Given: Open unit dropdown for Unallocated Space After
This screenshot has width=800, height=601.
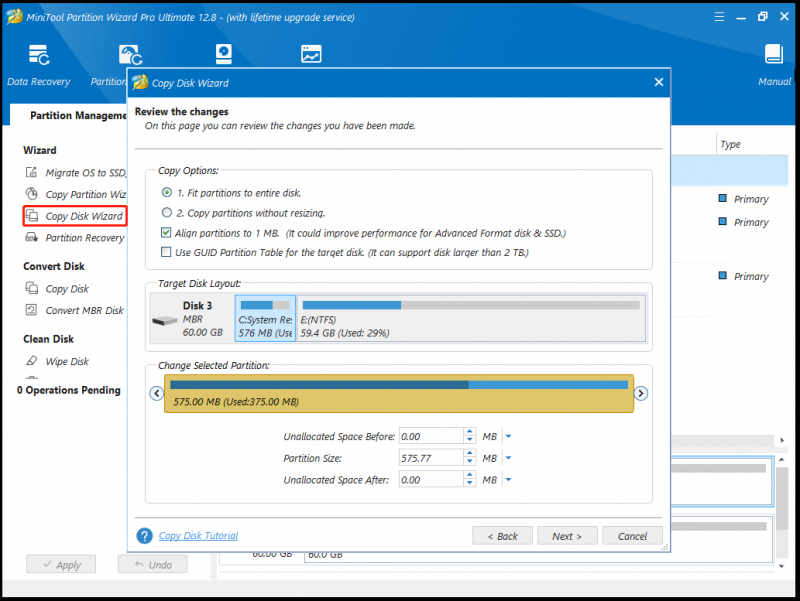Looking at the screenshot, I should click(x=508, y=480).
